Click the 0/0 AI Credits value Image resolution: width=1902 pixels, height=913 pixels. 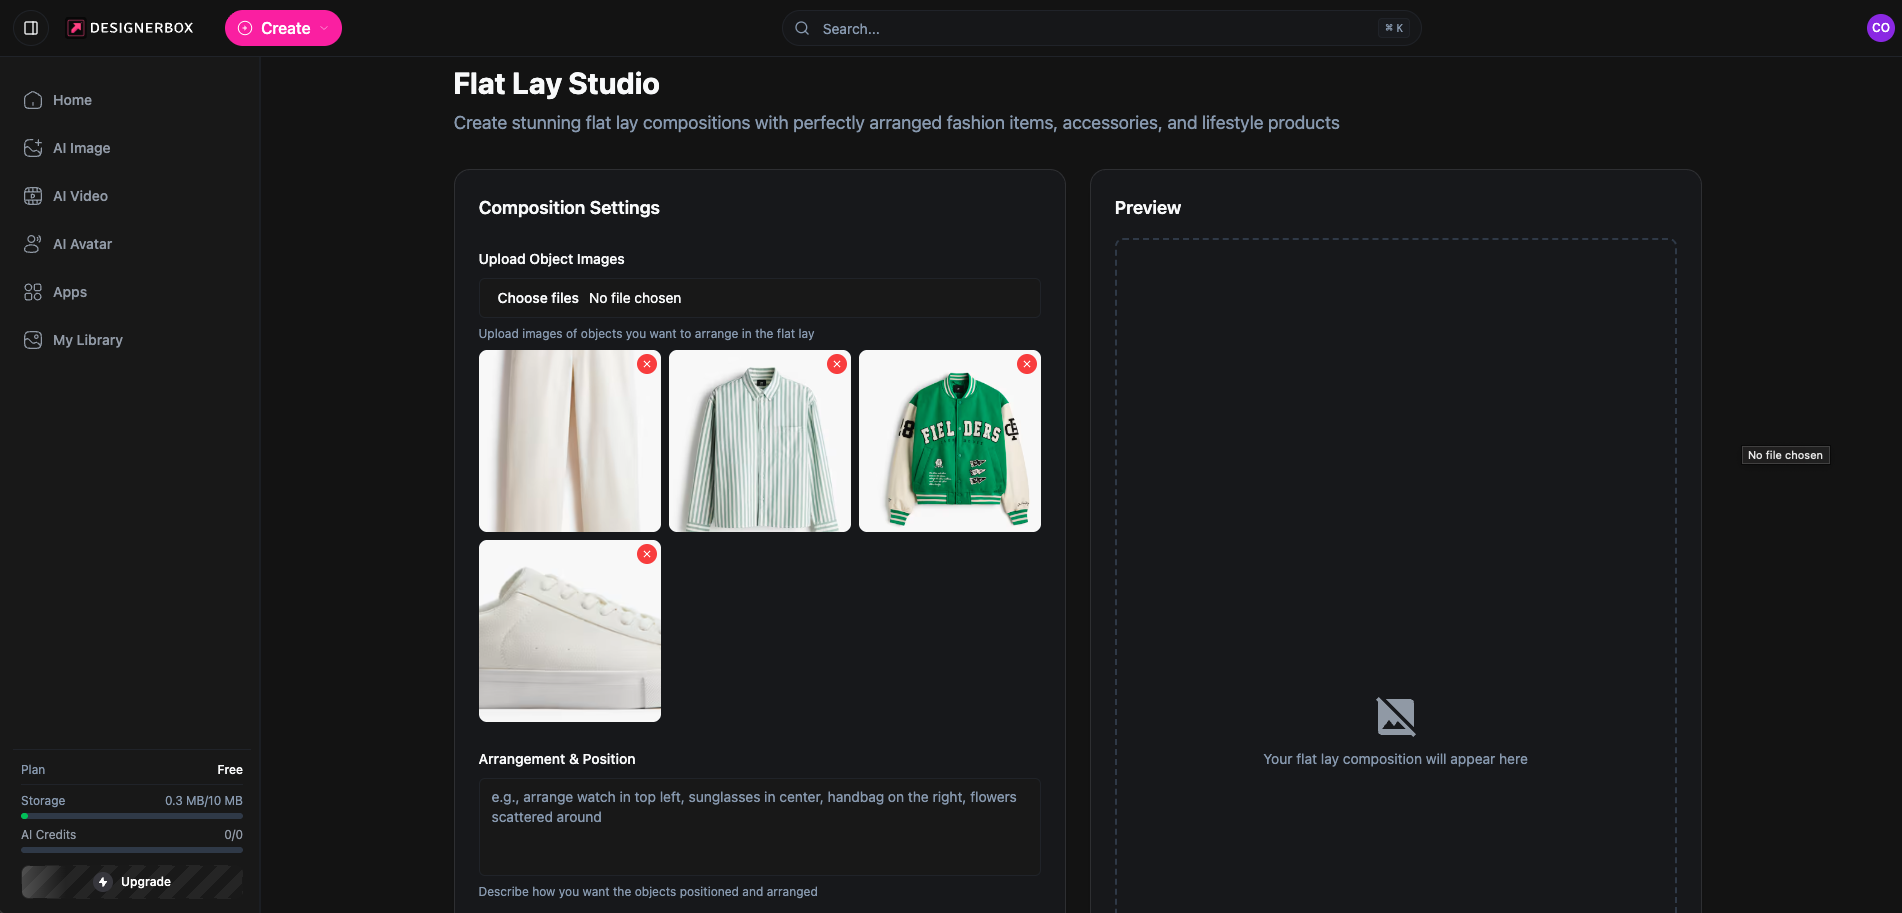234,835
